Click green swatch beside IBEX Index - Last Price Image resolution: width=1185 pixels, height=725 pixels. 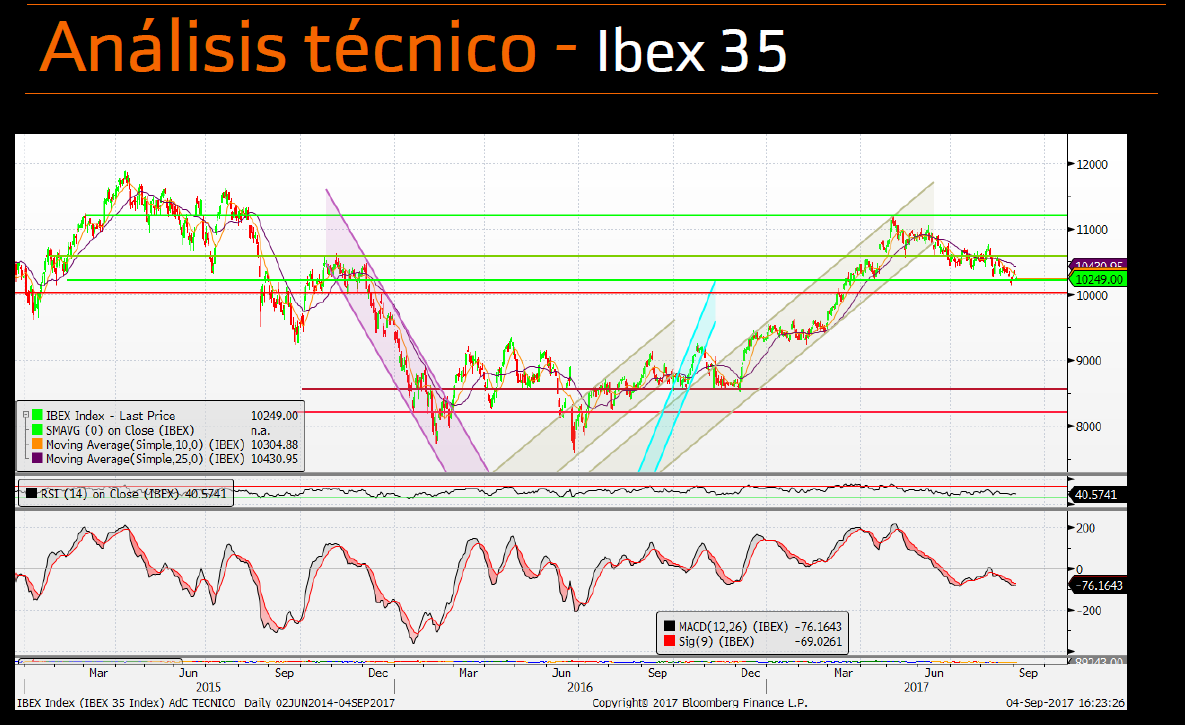(x=37, y=415)
